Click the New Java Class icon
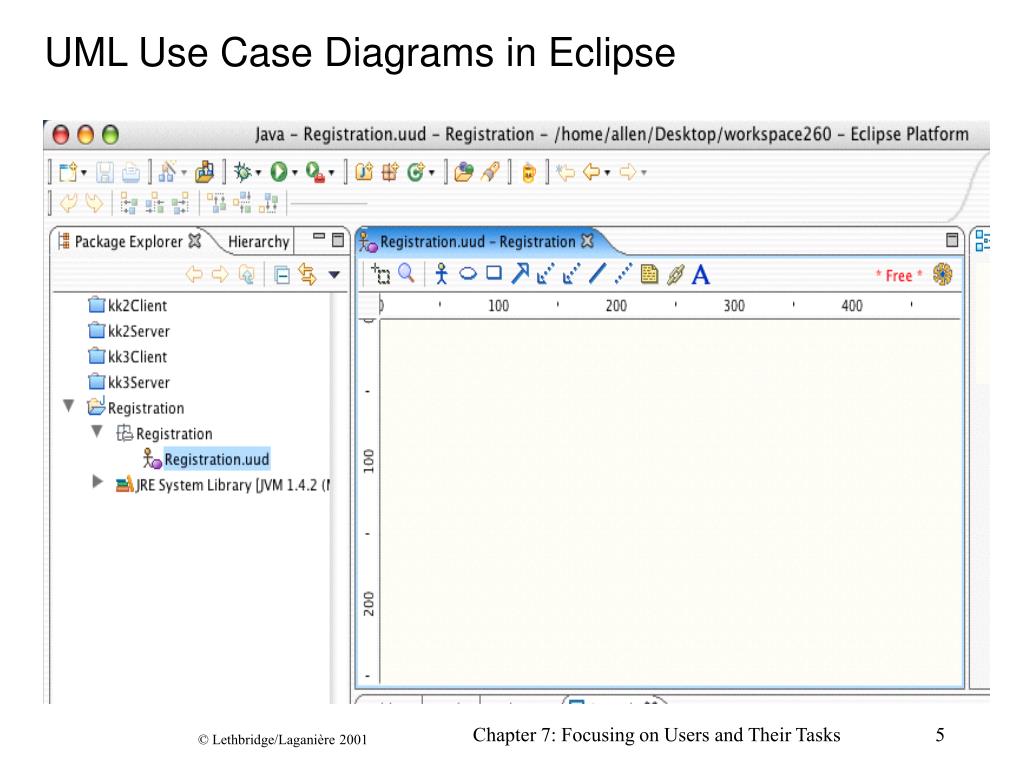The width and height of the screenshot is (1024, 768). tap(415, 172)
